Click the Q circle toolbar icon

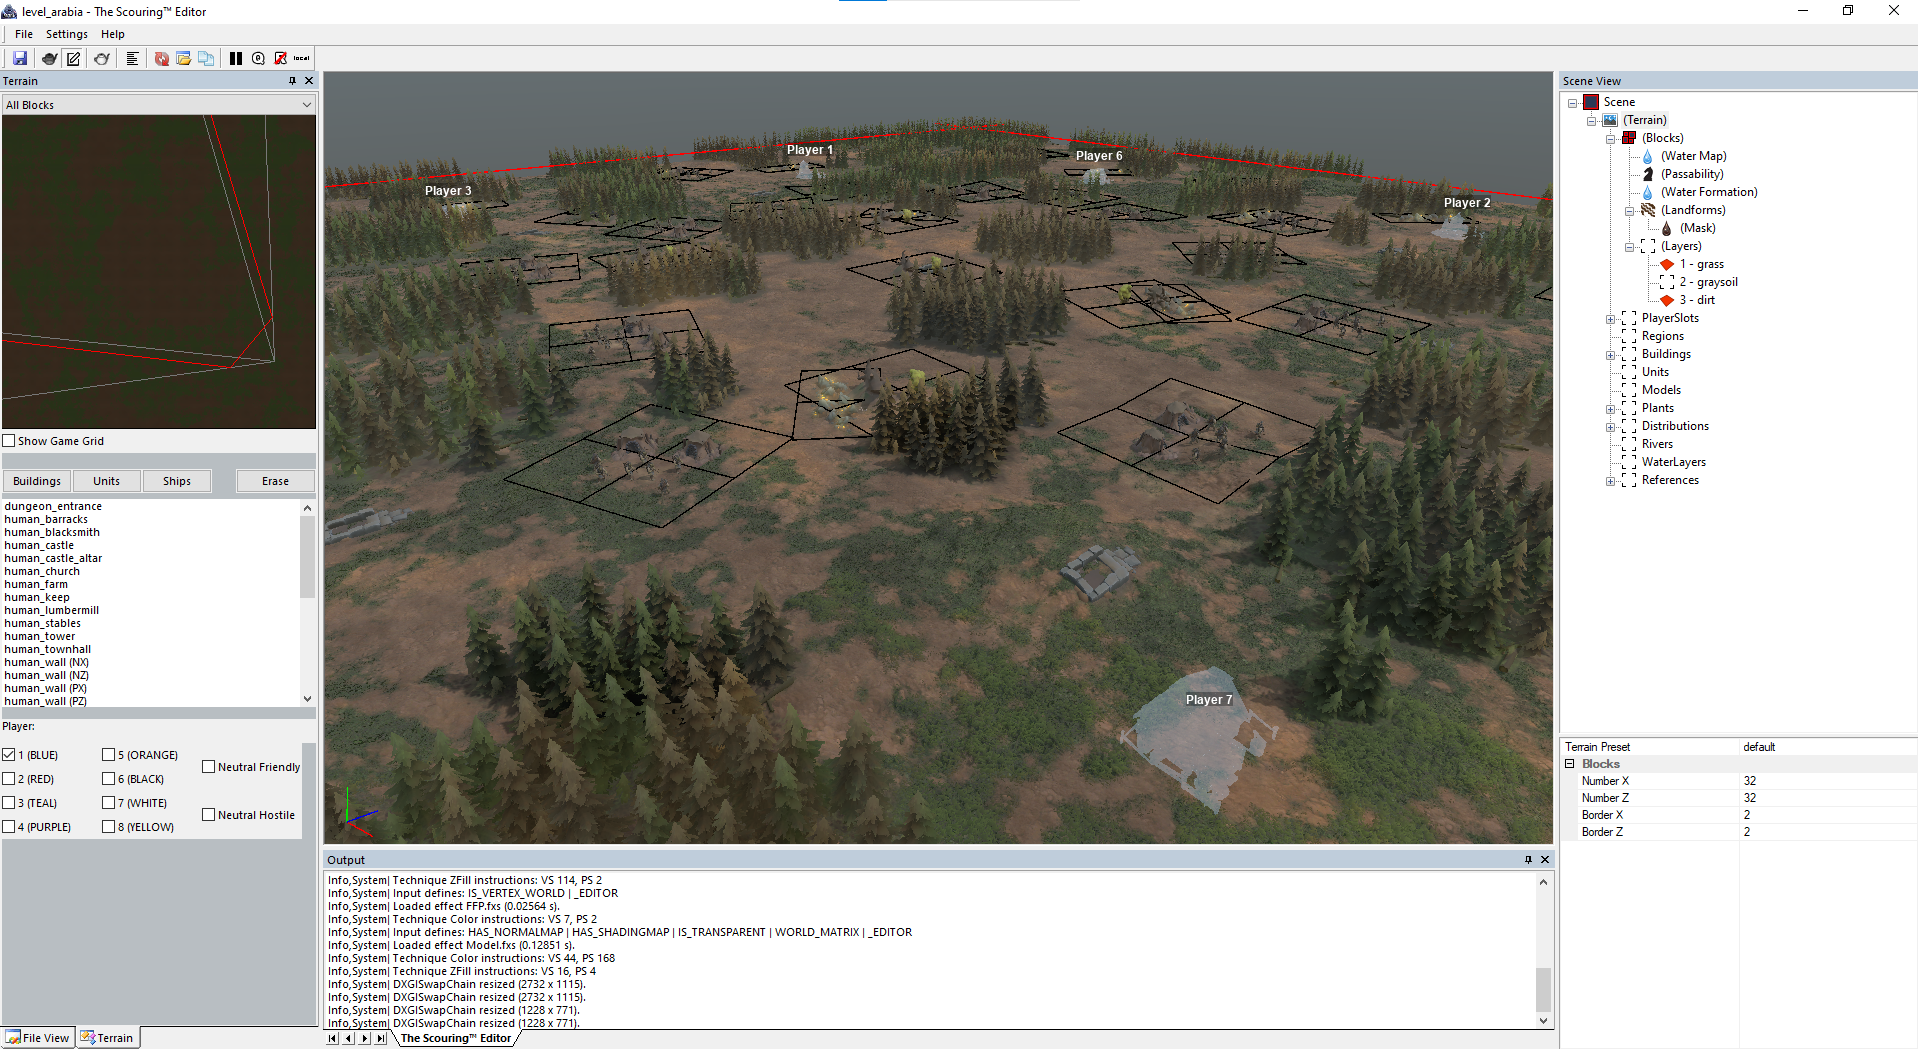(x=258, y=58)
